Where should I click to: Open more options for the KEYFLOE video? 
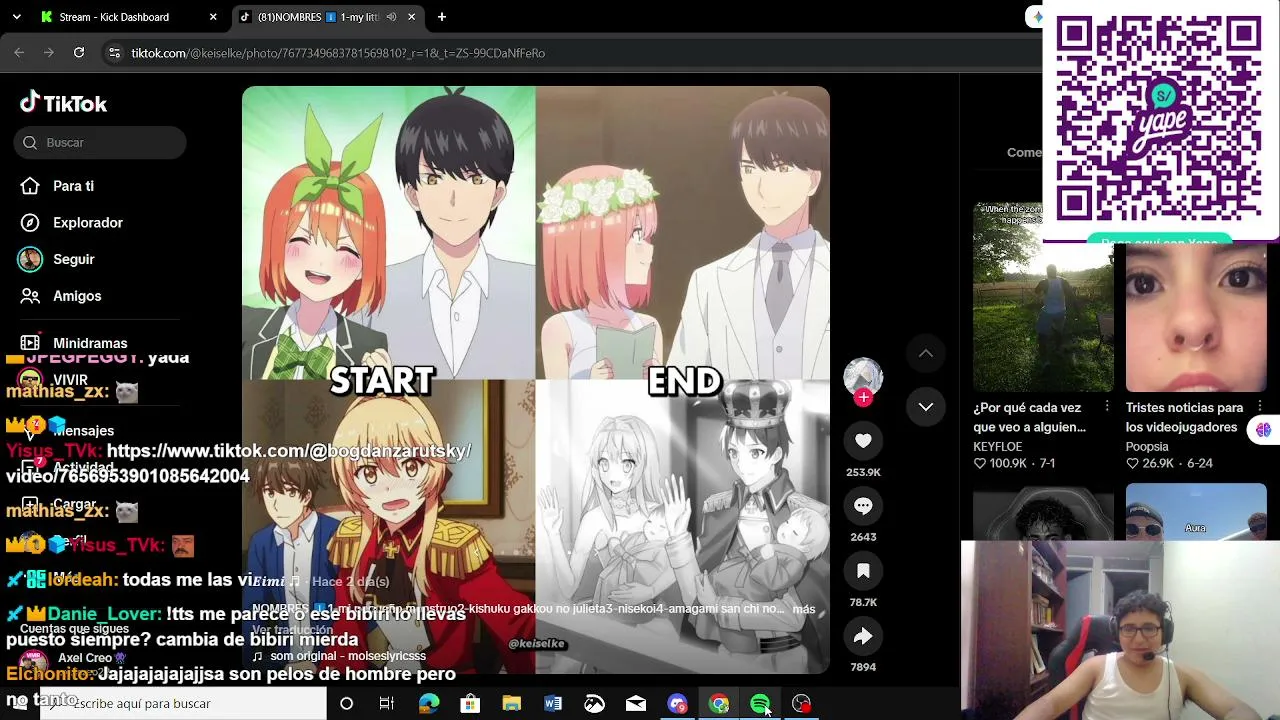click(x=1107, y=406)
